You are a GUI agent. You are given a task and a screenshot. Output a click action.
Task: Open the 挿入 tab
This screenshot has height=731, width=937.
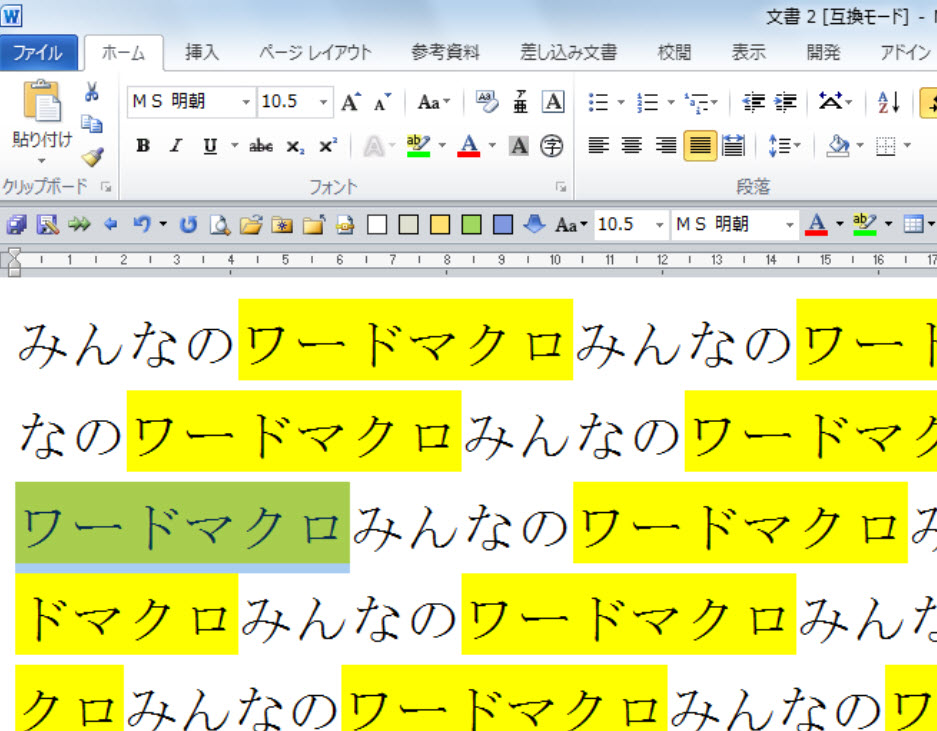[202, 53]
